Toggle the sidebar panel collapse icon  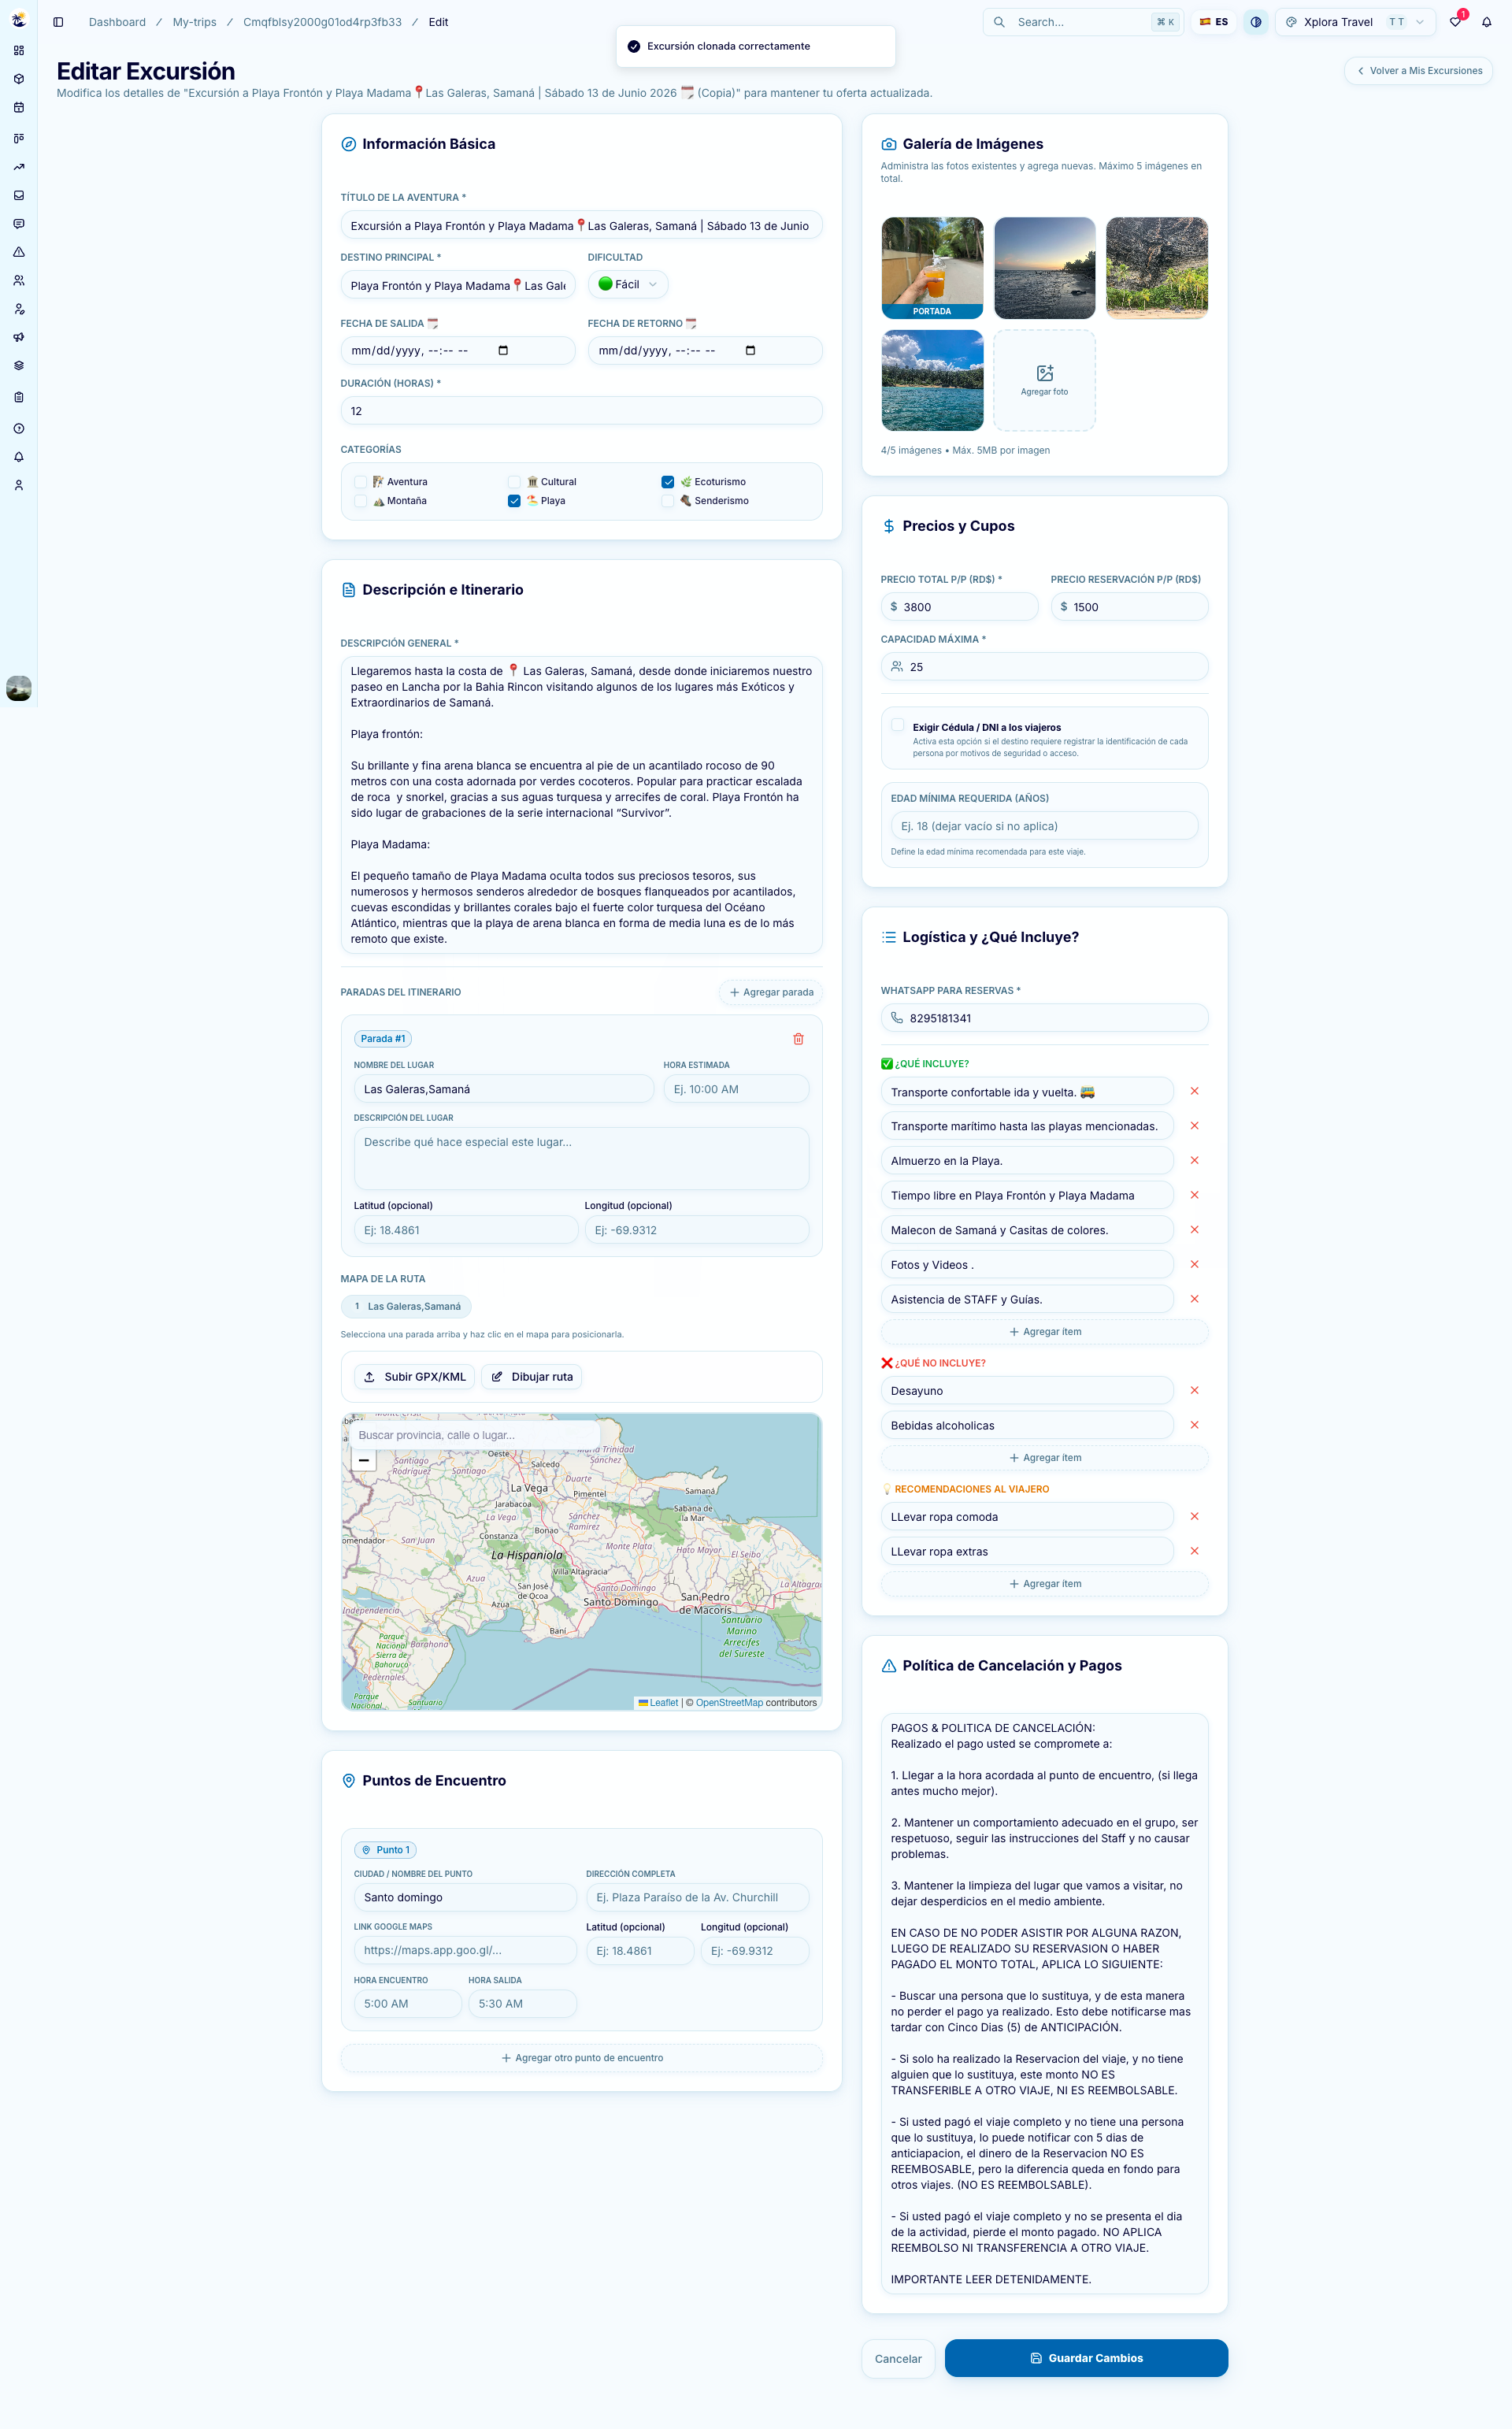click(58, 22)
